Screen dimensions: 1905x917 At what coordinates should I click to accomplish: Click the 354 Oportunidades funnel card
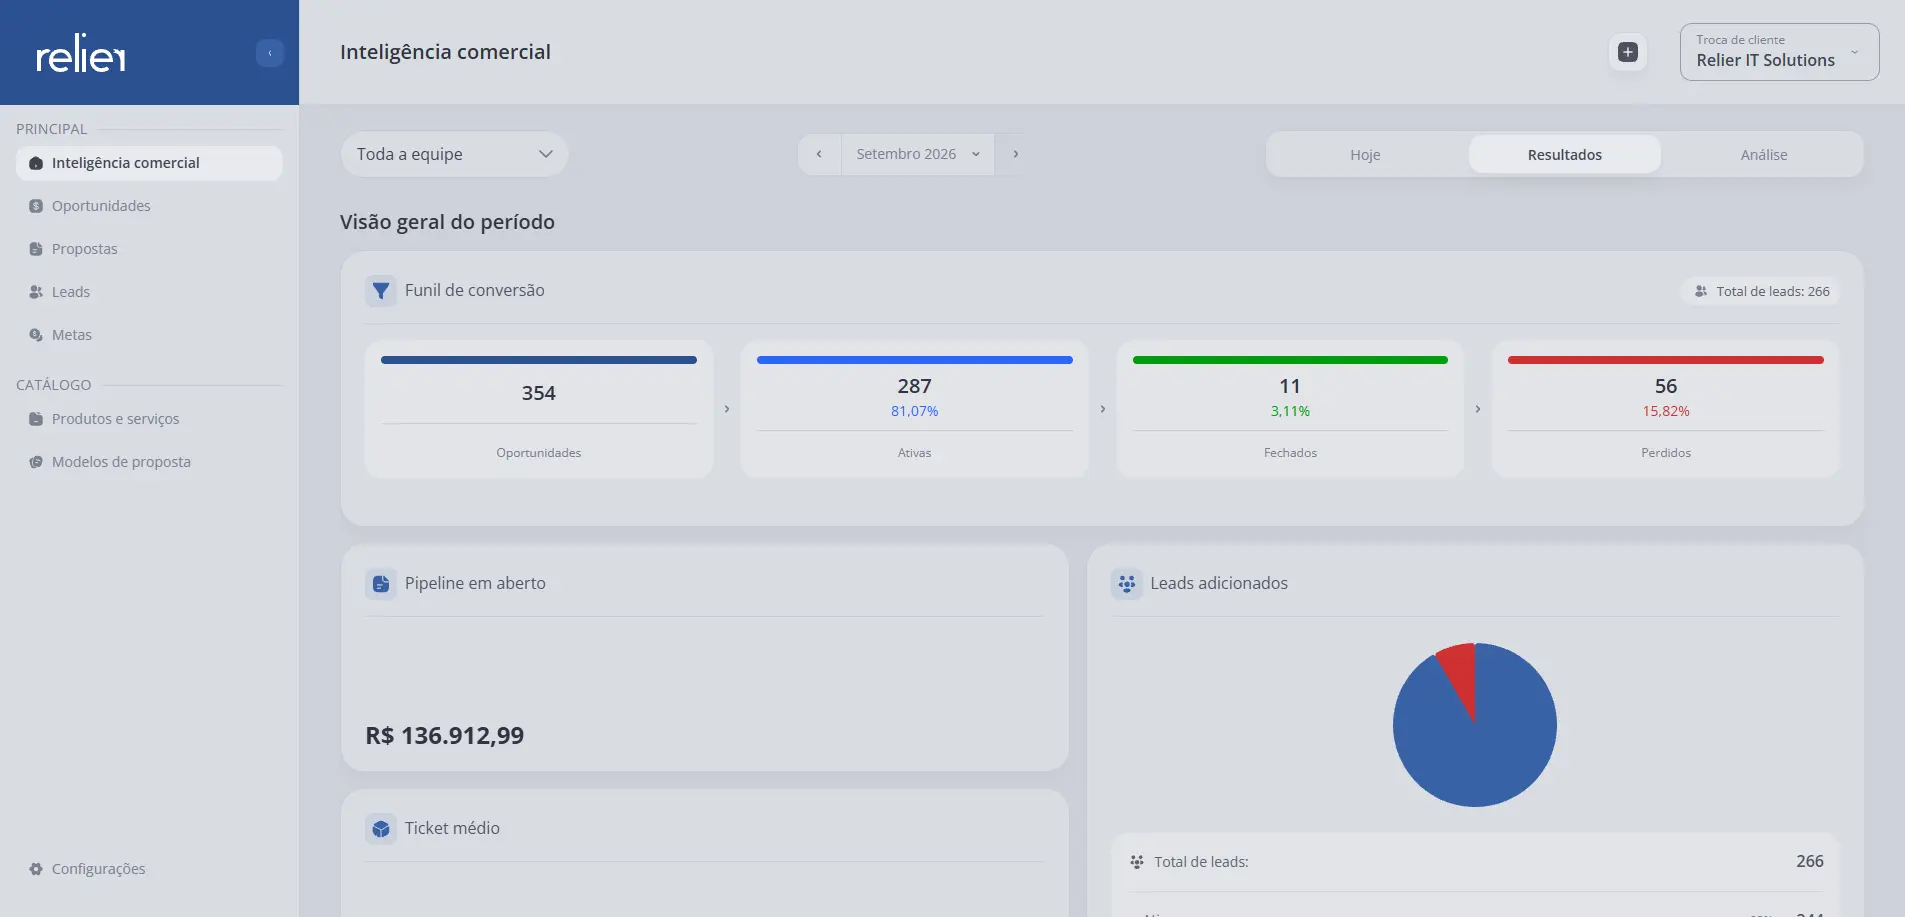point(539,409)
